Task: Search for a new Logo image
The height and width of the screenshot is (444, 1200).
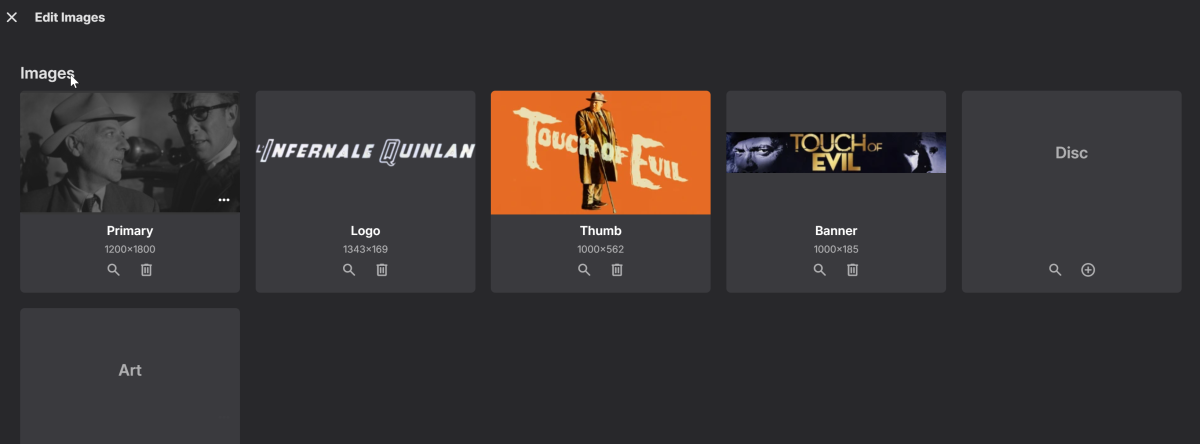Action: point(349,270)
